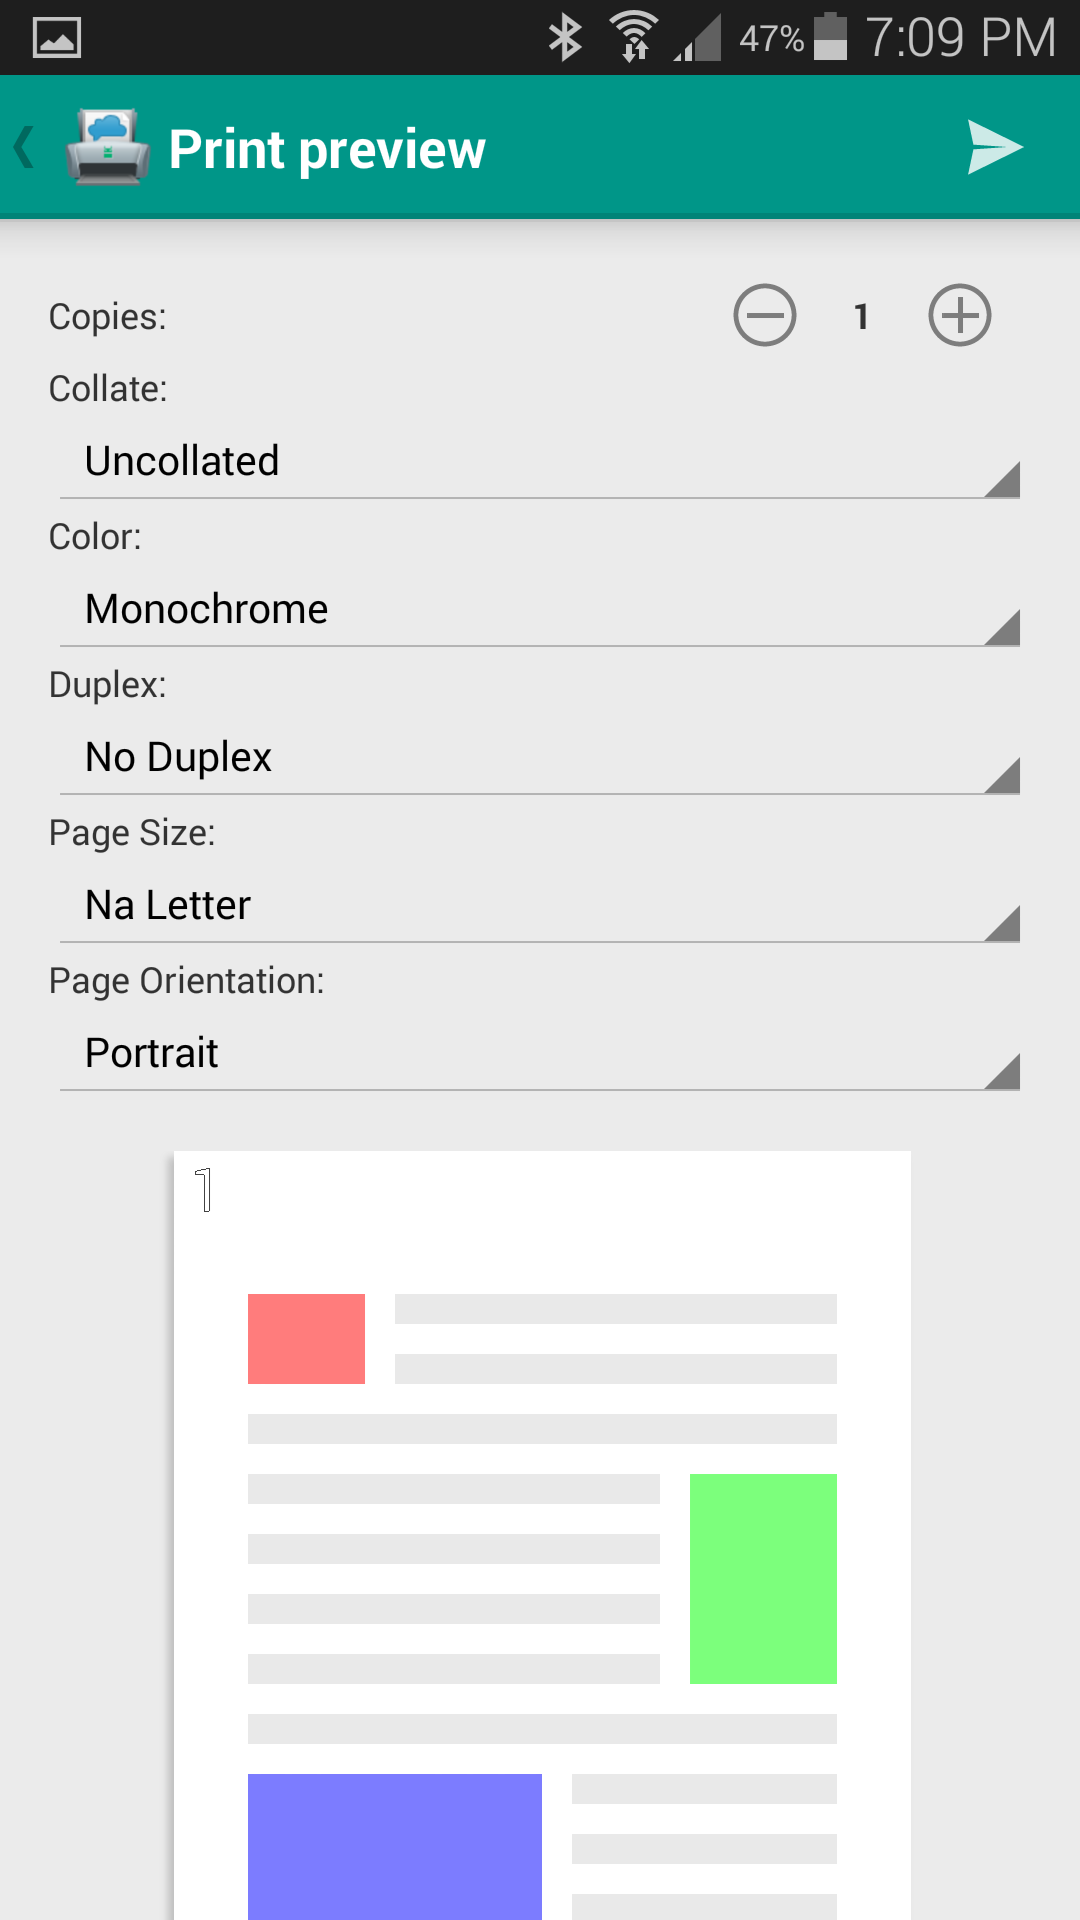
Task: Tap the cloud printer app icon
Action: 108,148
